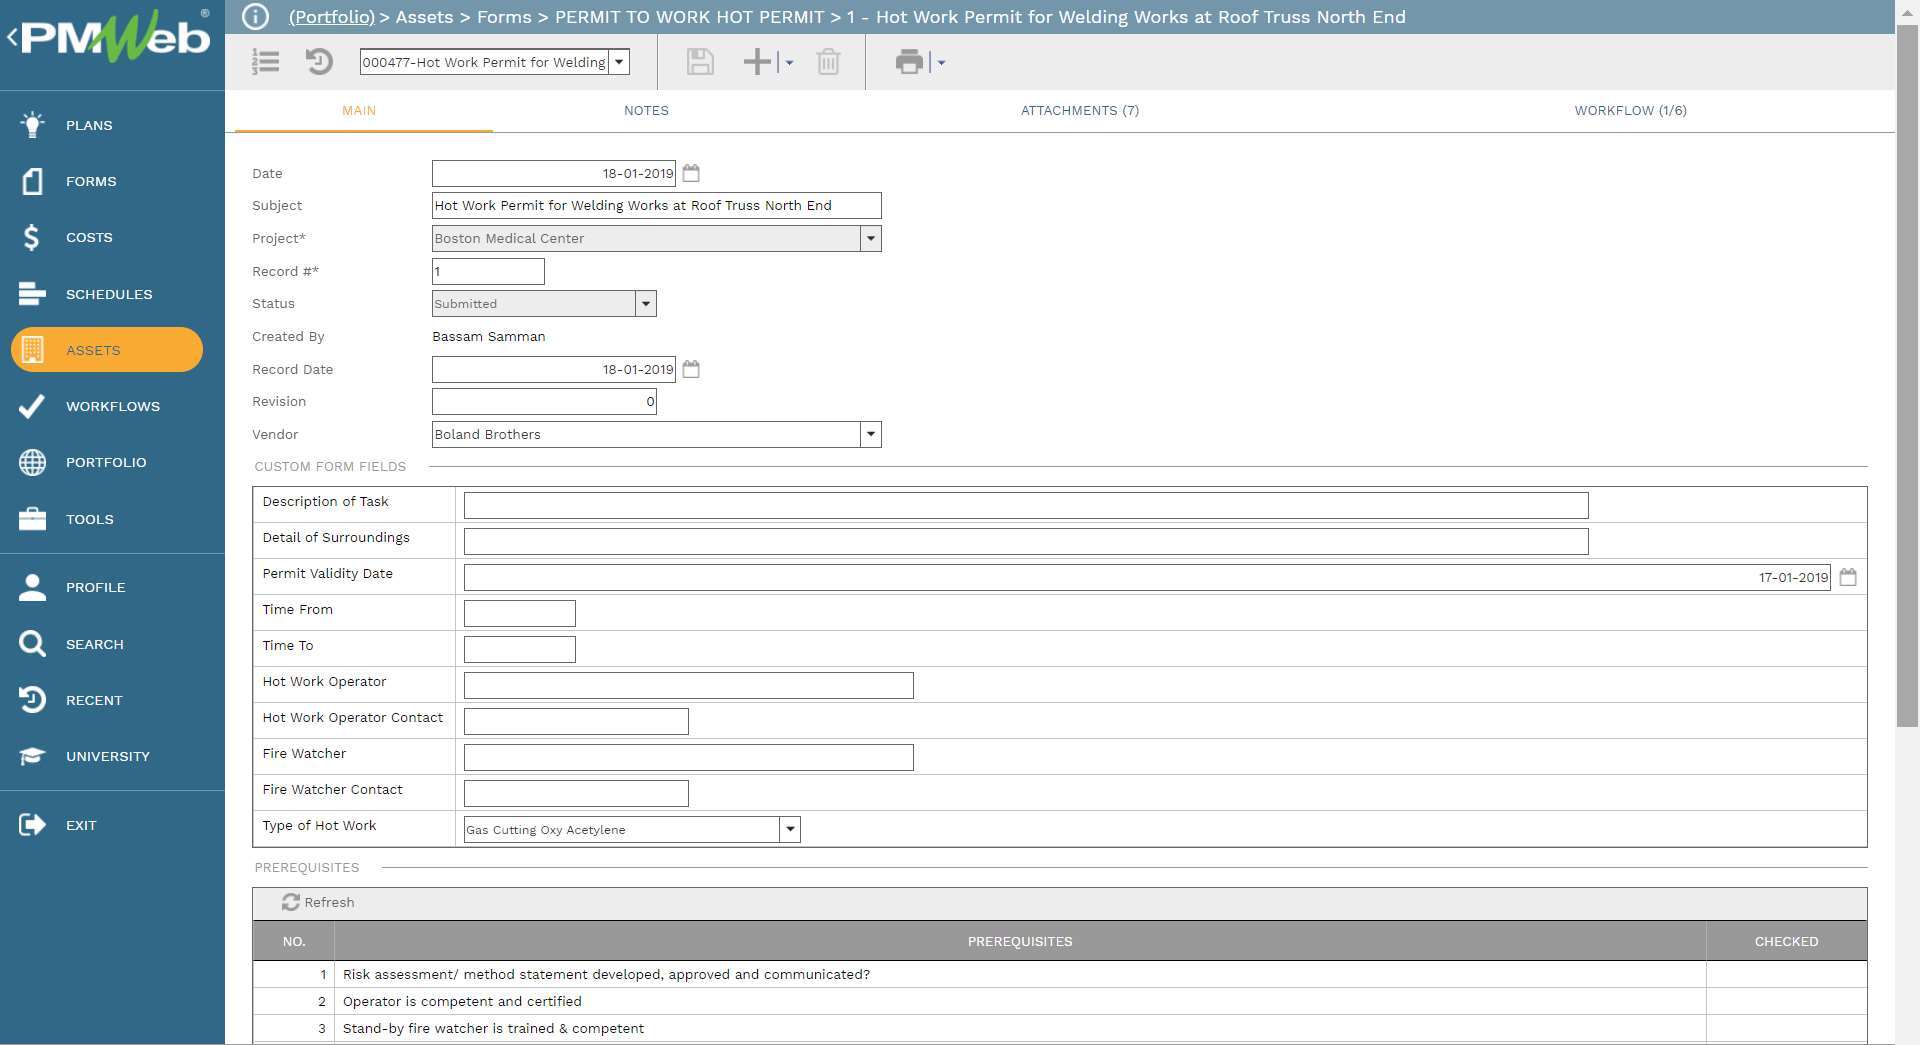Screen dimensions: 1920x1045
Task: Open the Vendor dropdown
Action: point(870,434)
